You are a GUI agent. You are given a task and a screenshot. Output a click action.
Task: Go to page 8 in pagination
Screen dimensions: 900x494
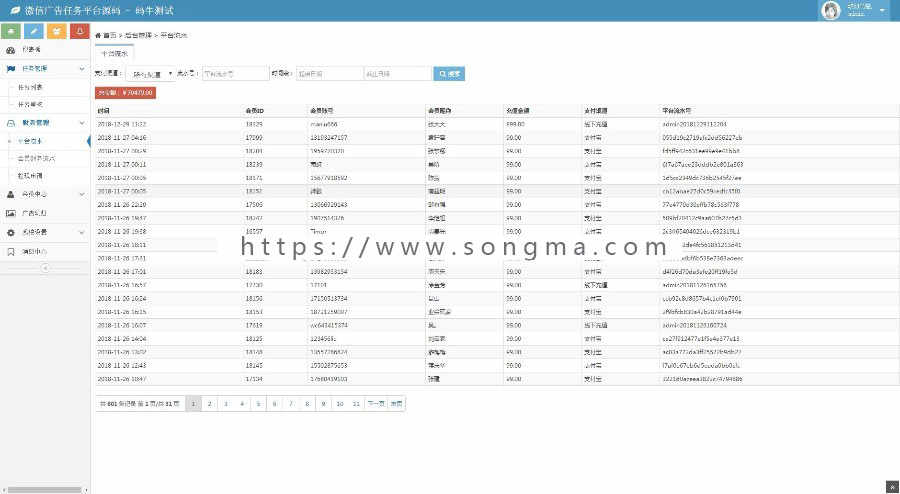307,404
